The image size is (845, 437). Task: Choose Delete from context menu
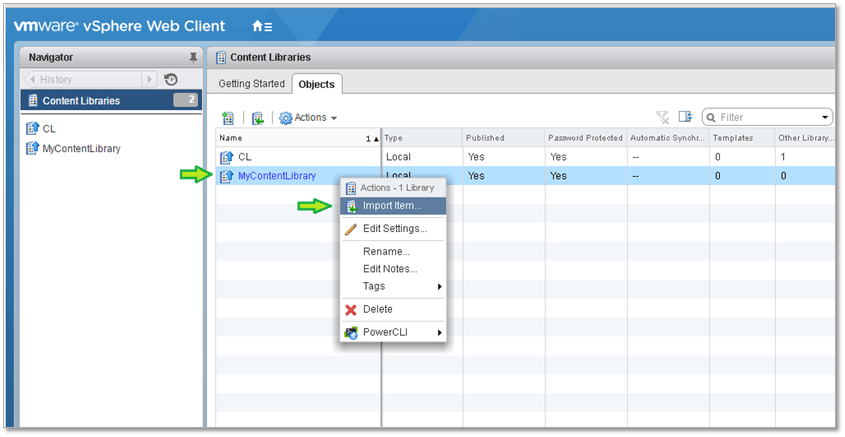(x=393, y=309)
